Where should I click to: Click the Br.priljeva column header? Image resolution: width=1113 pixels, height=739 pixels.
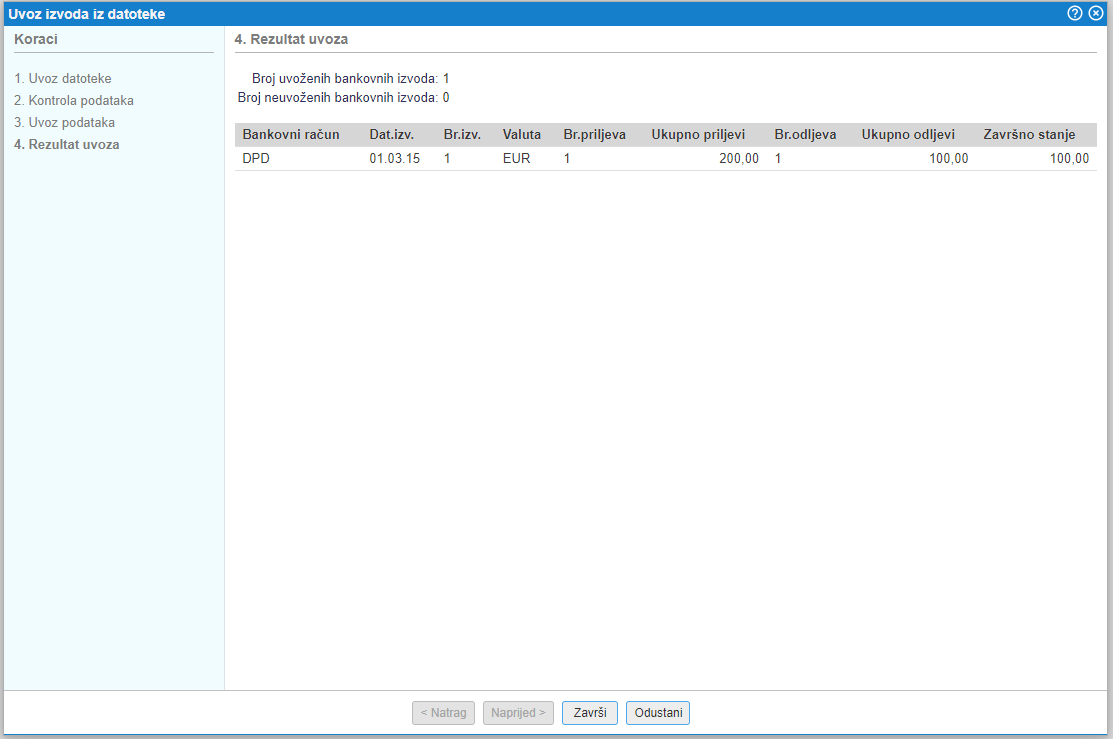[594, 134]
